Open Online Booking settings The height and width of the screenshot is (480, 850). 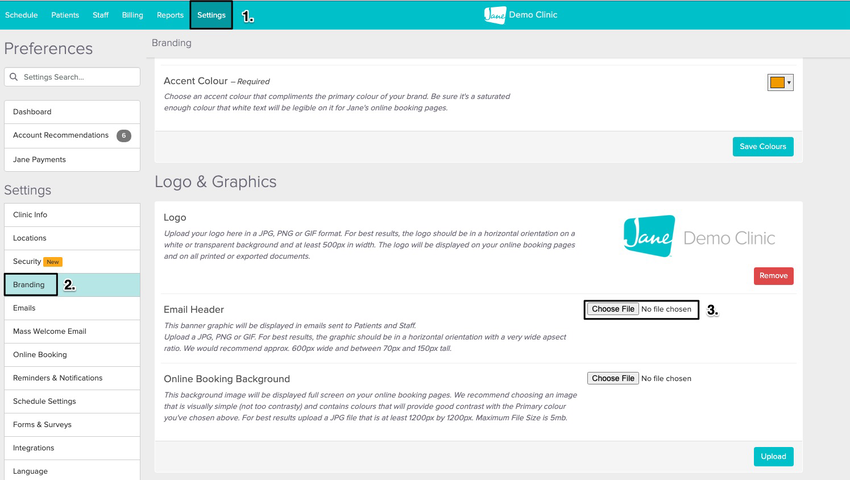point(72,355)
